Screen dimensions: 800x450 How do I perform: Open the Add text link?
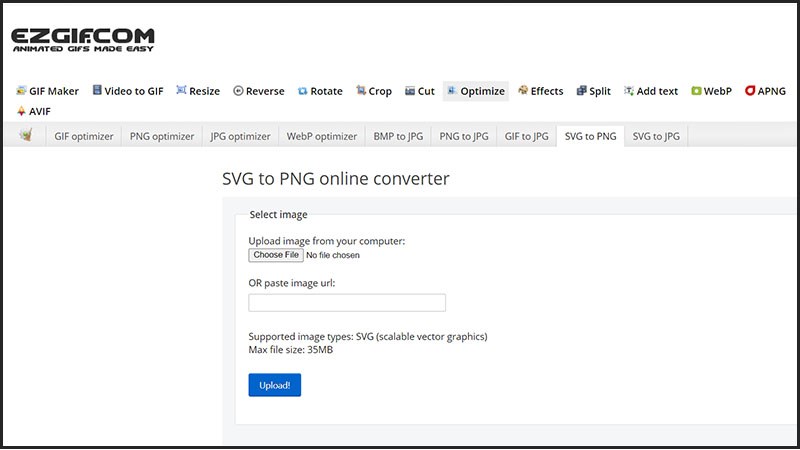[657, 91]
